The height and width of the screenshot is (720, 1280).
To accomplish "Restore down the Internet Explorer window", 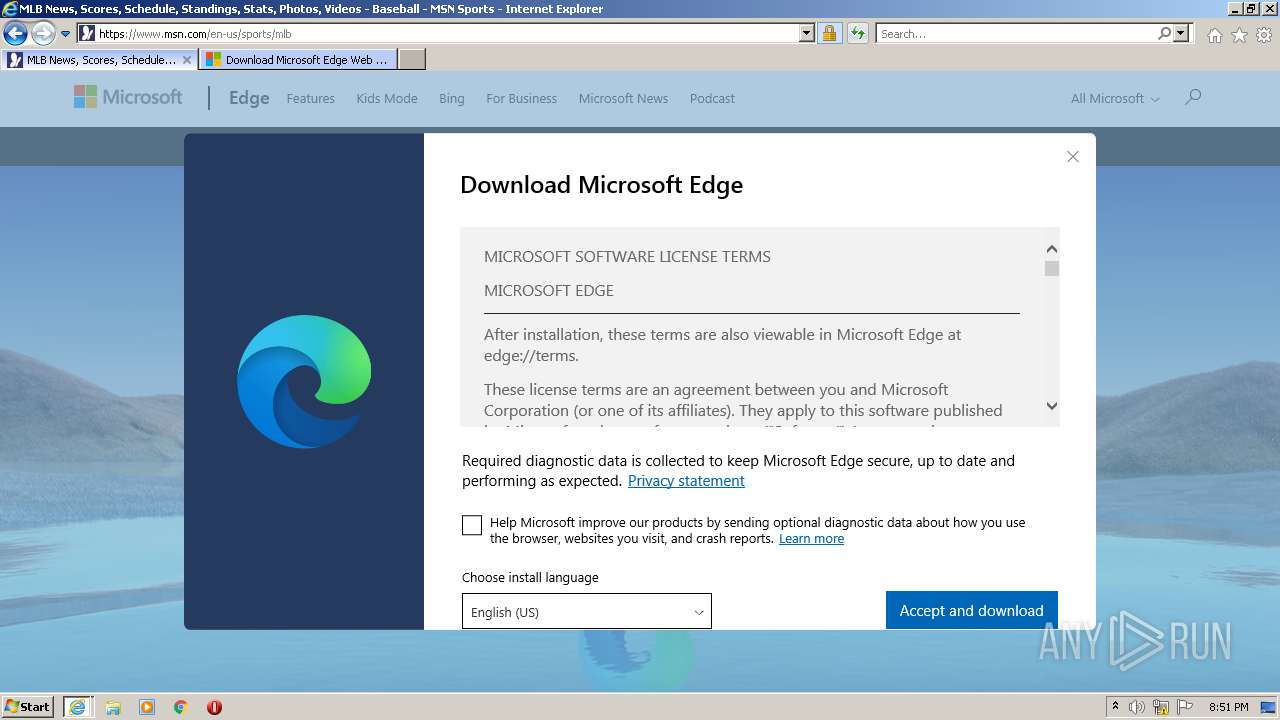I will pyautogui.click(x=1250, y=9).
